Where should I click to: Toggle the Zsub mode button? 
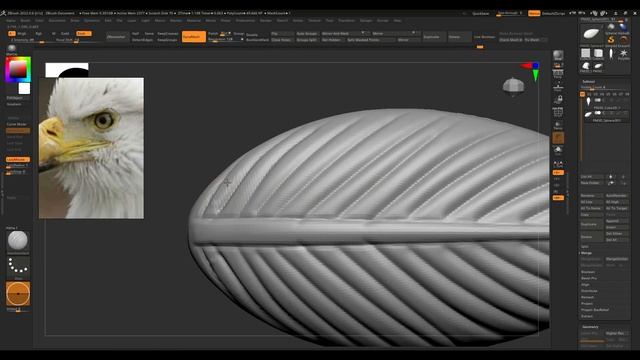(x=84, y=33)
